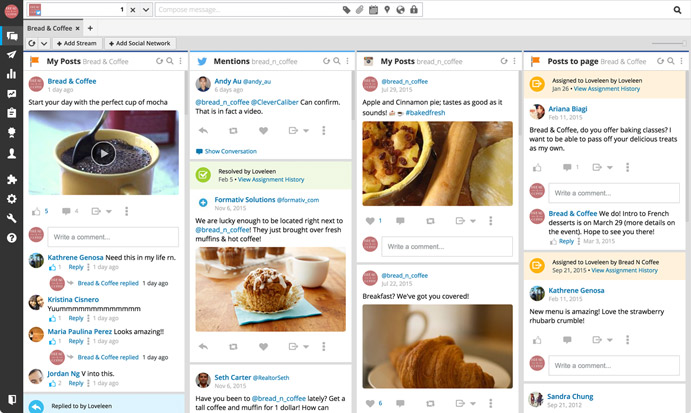Open App Directory puzzle piece icon
This screenshot has height=413, width=691.
tap(11, 179)
